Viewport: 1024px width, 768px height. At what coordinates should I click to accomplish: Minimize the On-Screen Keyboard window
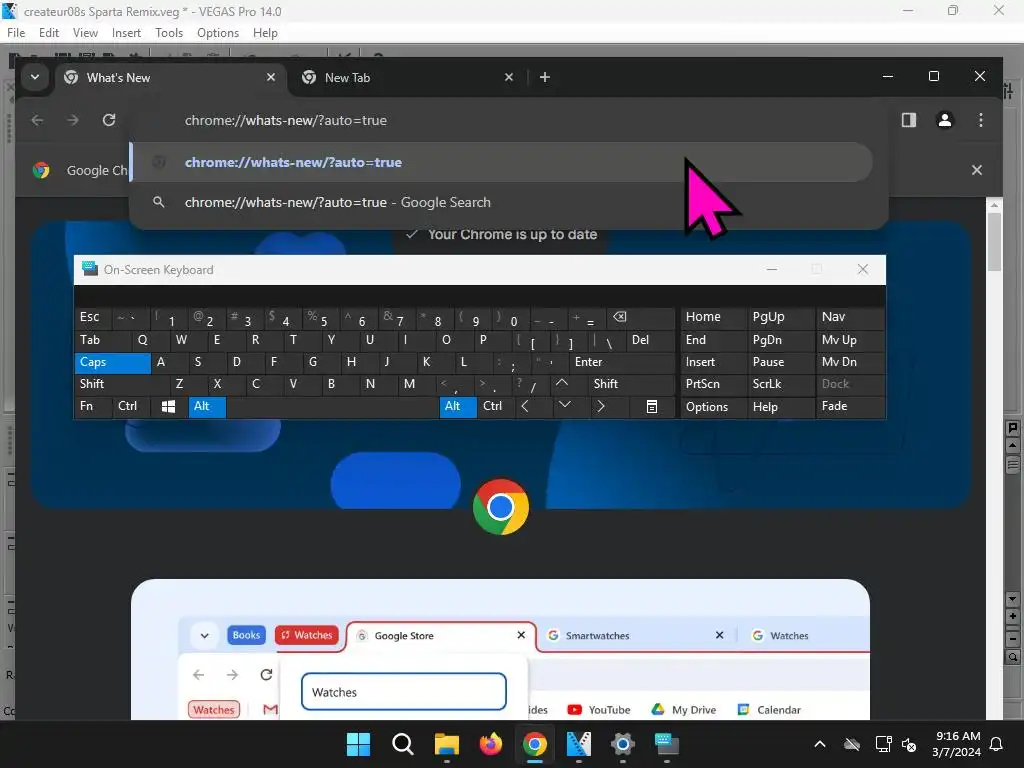771,270
